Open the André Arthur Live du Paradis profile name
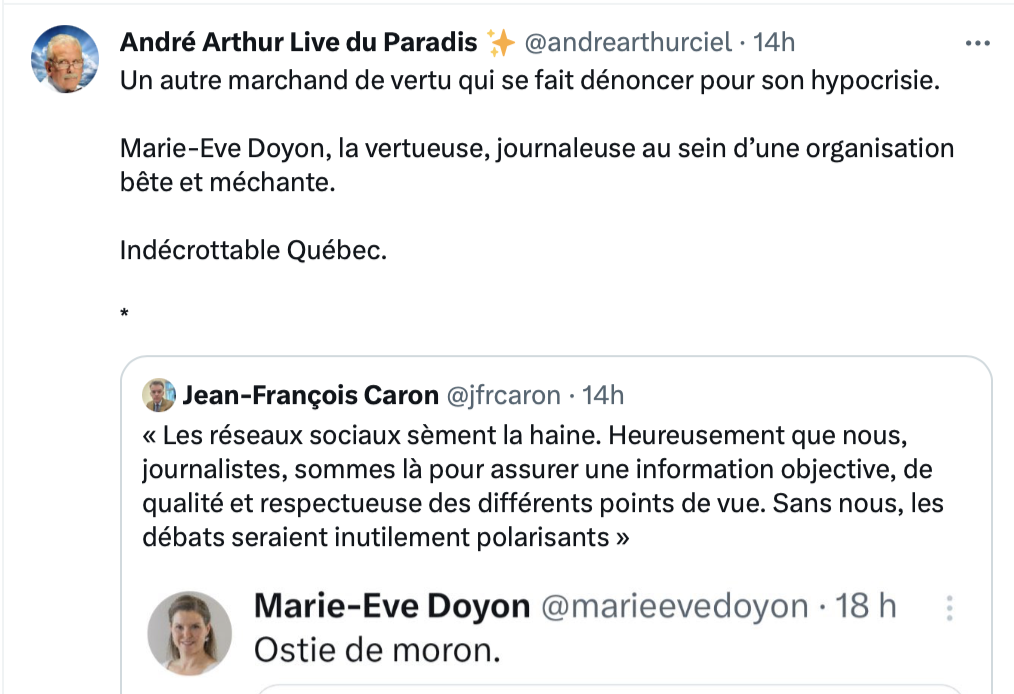 [x=298, y=43]
